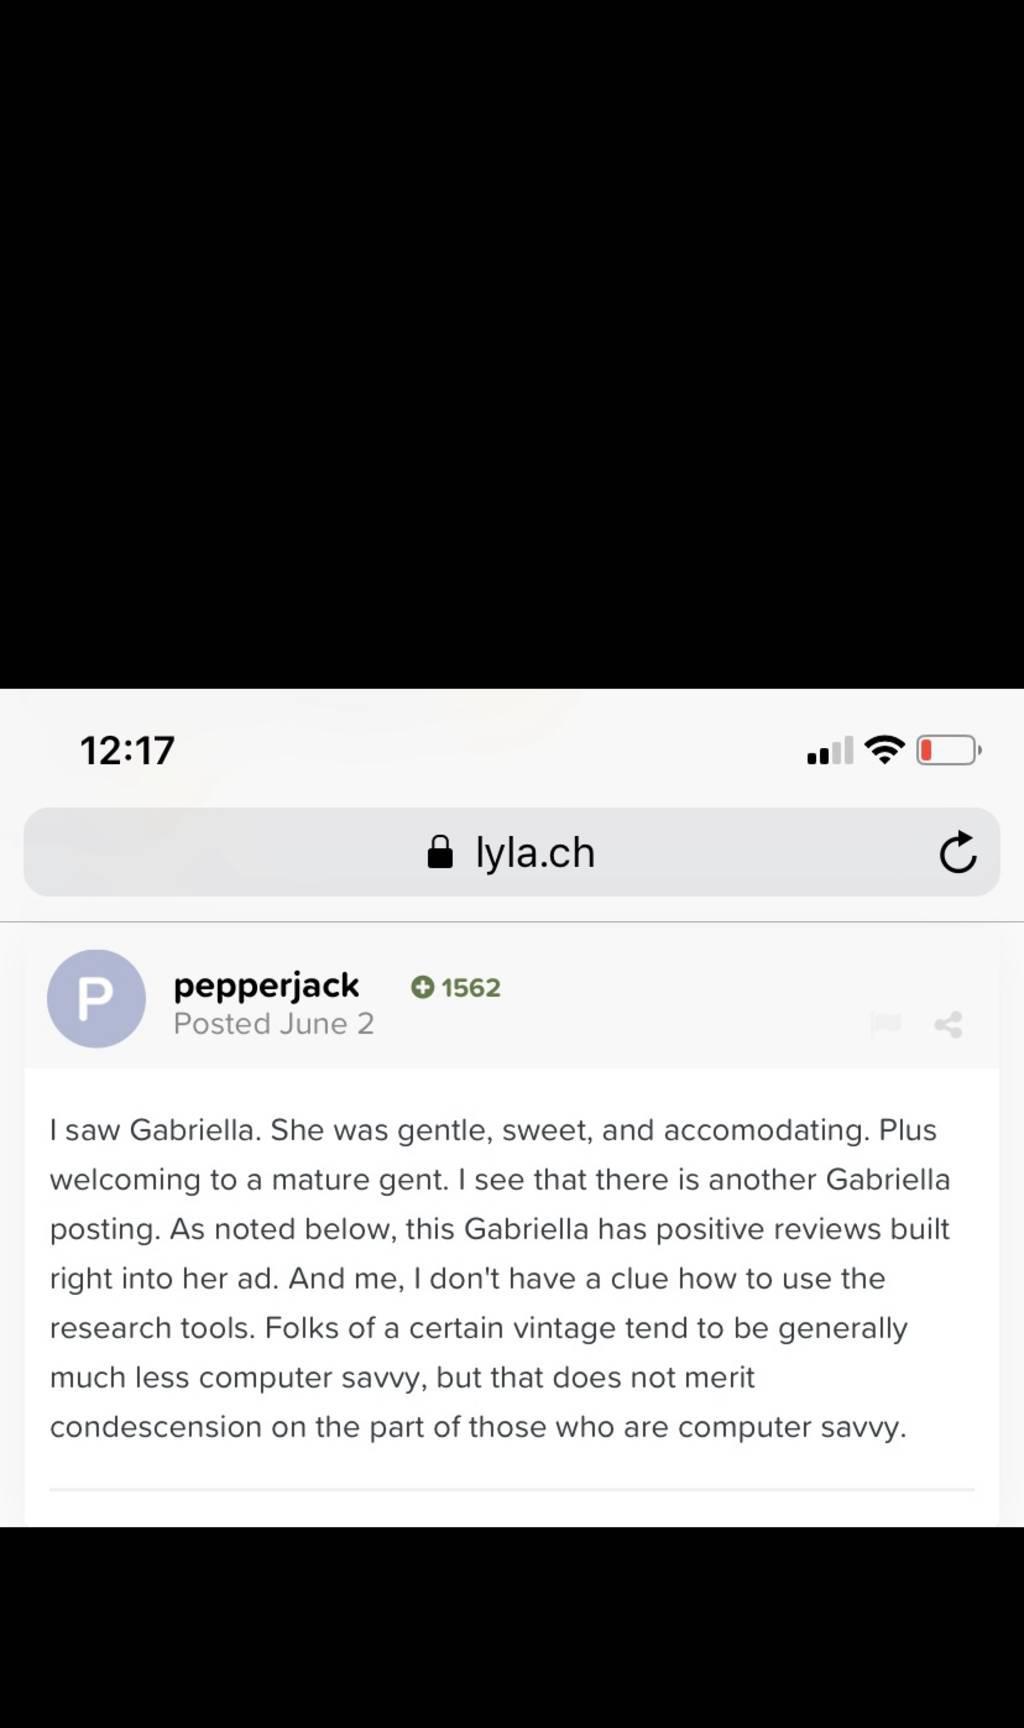Image resolution: width=1024 pixels, height=1728 pixels.
Task: Click the word 'condescension' in the post
Action: [155, 1427]
